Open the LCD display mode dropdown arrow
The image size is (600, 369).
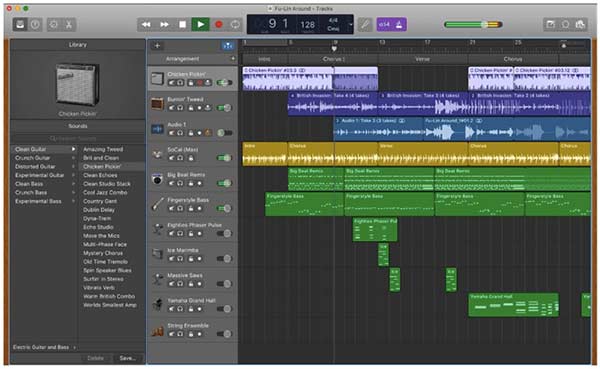click(351, 25)
